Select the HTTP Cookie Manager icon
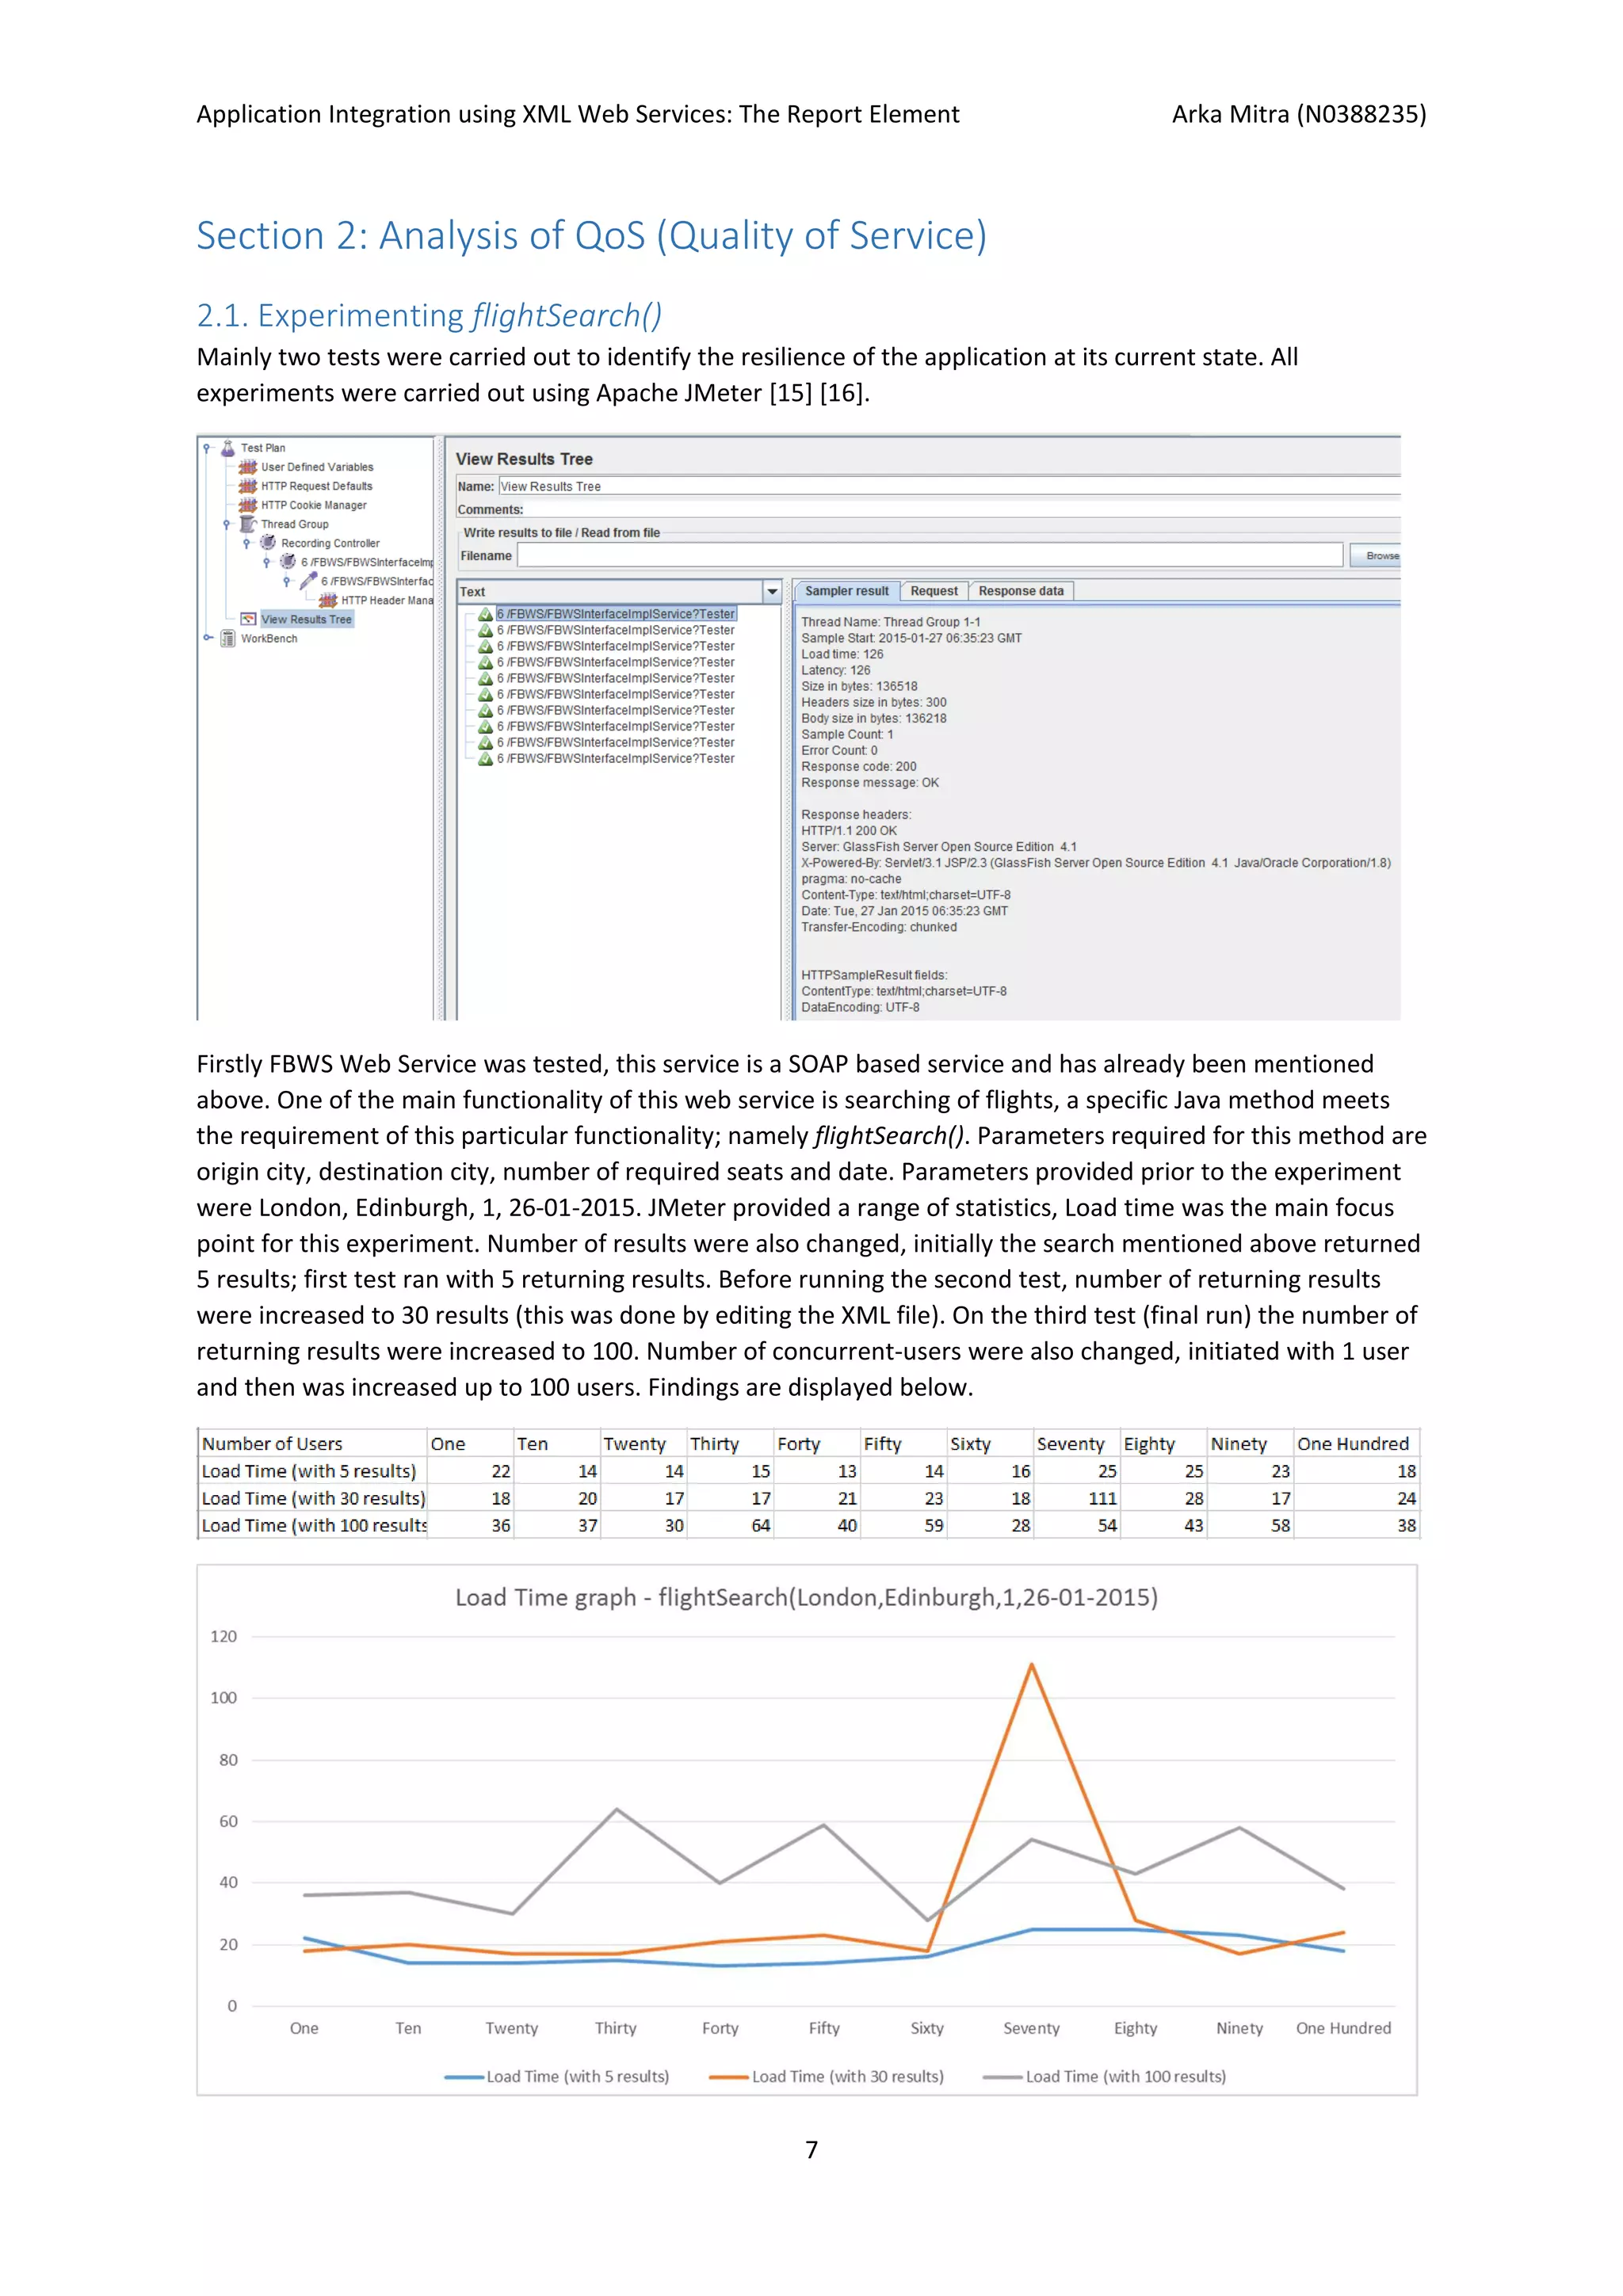 [248, 505]
